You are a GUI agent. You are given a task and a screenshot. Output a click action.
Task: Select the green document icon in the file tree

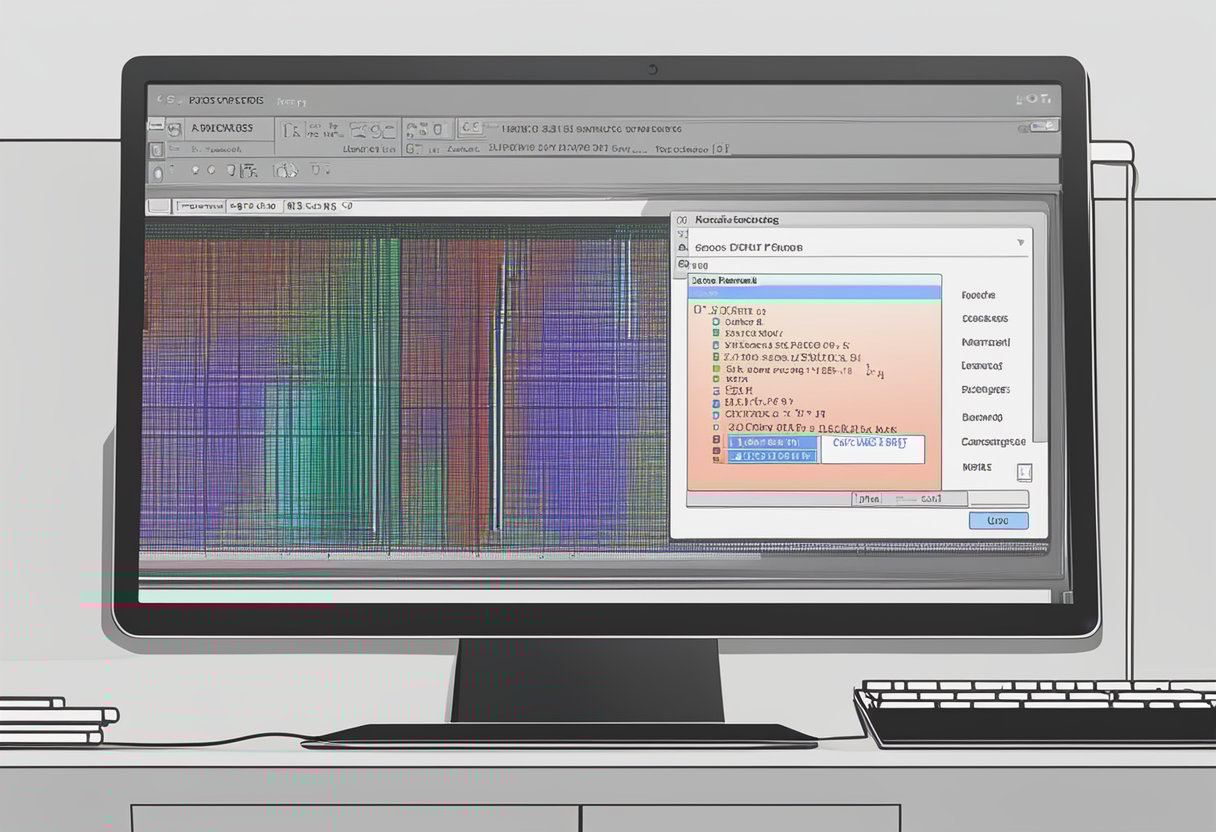(x=714, y=333)
